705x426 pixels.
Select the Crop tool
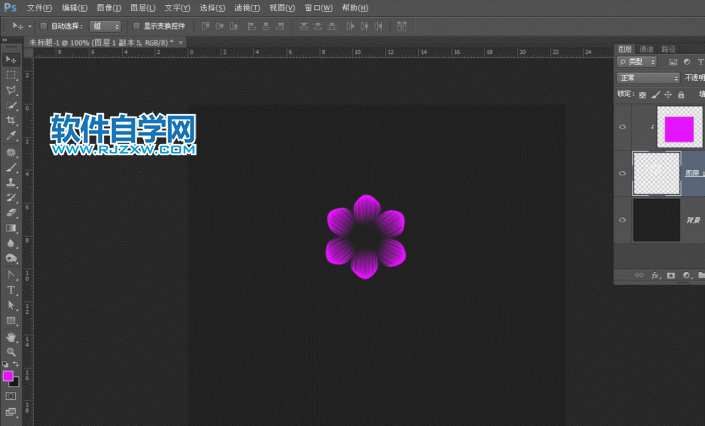(x=11, y=120)
